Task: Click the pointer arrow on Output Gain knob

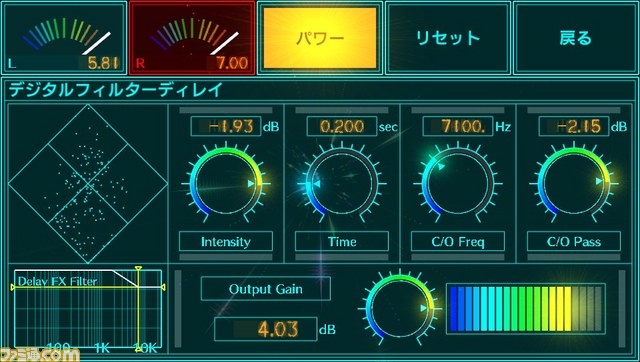Action: click(x=424, y=308)
